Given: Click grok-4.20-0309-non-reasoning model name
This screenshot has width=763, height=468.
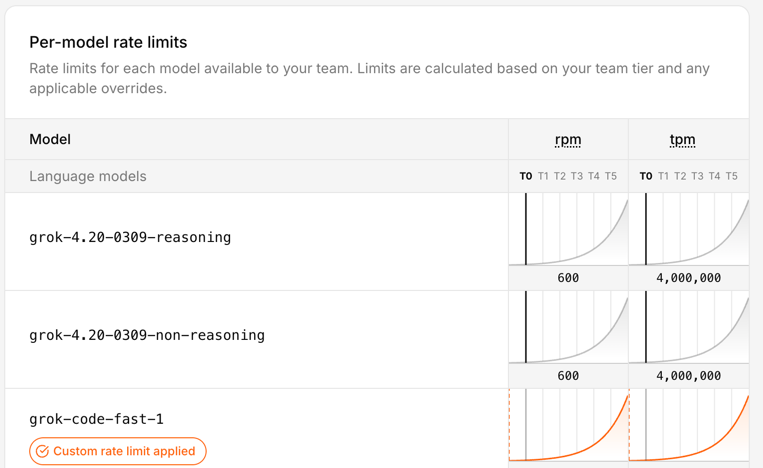Looking at the screenshot, I should tap(147, 335).
